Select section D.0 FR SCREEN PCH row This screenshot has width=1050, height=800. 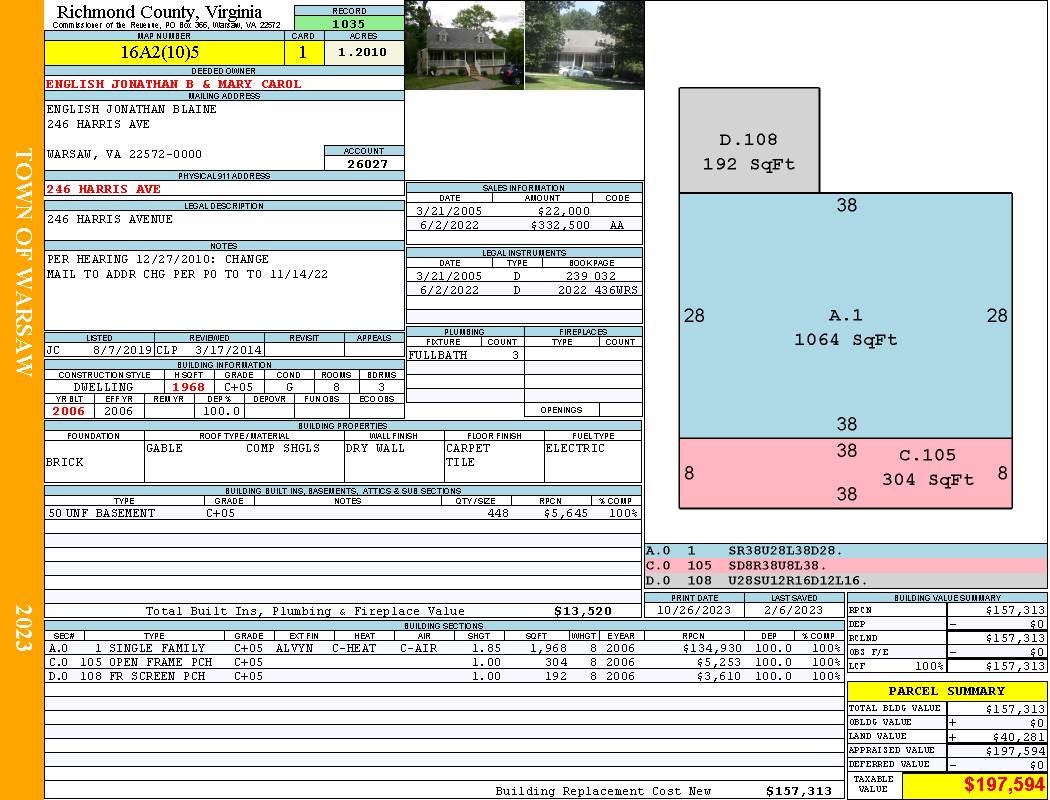click(445, 676)
